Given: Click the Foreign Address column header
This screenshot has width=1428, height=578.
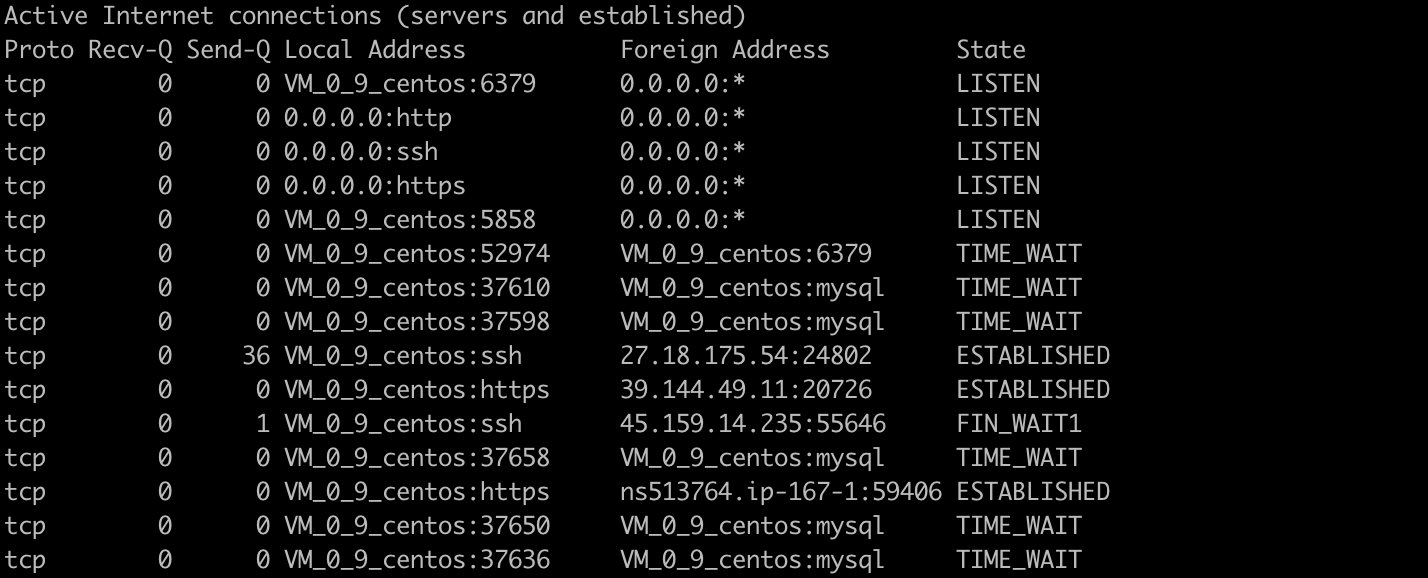Looking at the screenshot, I should pos(724,50).
